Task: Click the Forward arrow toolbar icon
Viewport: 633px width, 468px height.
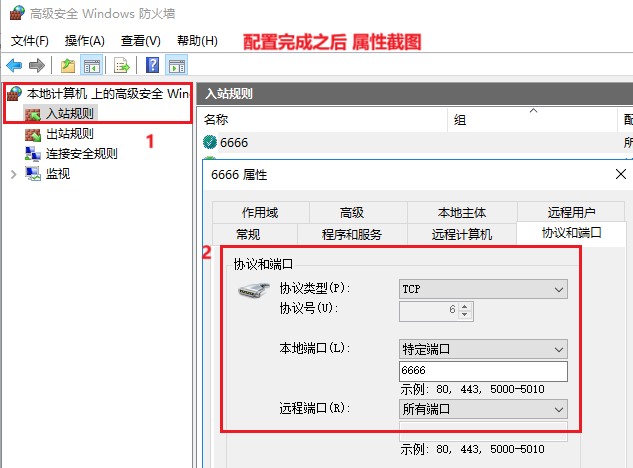Action: [37, 65]
